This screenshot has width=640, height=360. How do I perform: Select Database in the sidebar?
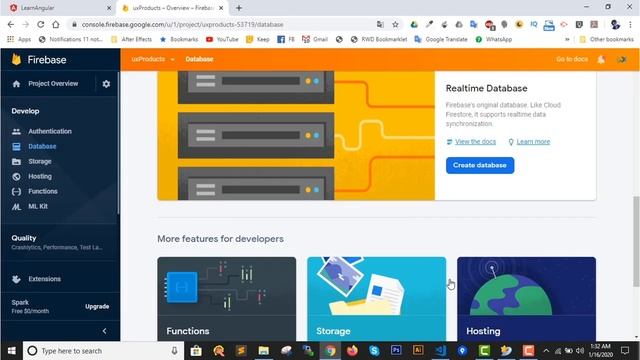tap(42, 146)
